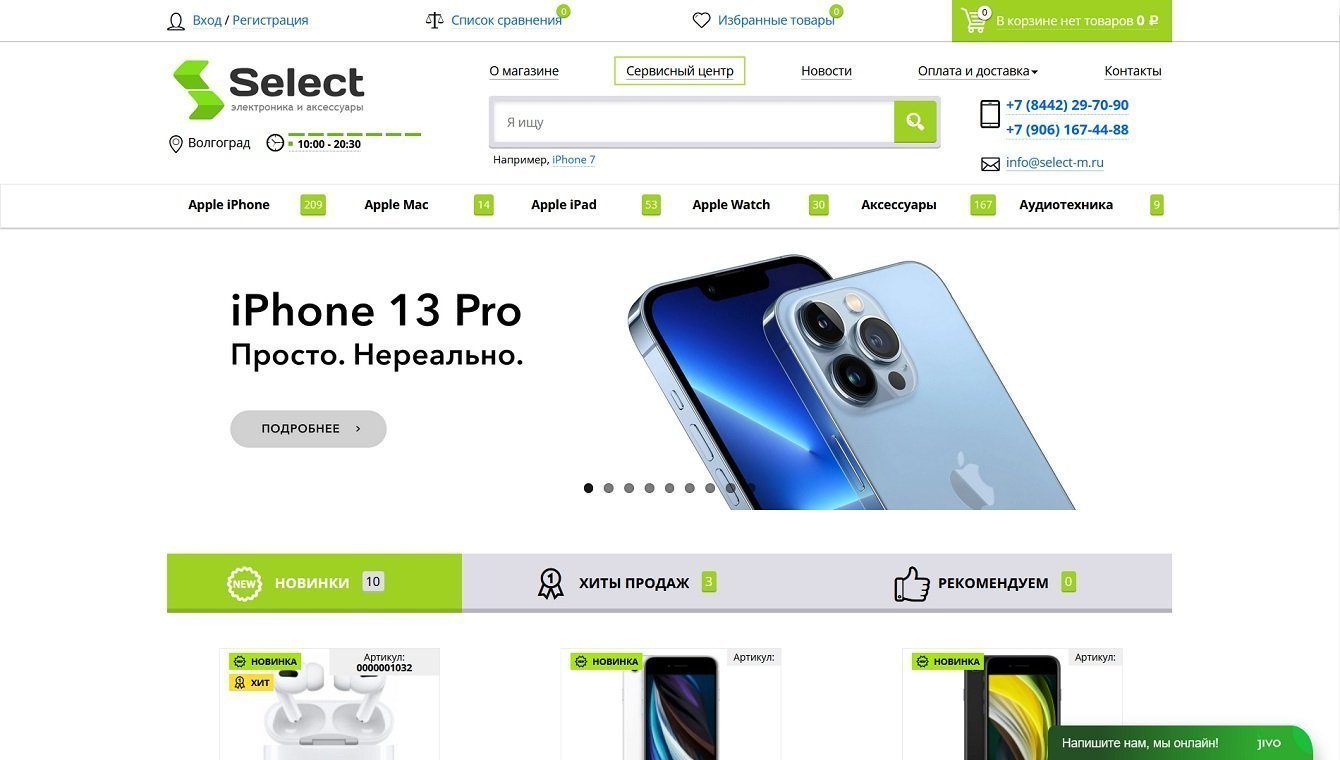Click the green magnifier search button
This screenshot has width=1340, height=760.
click(x=915, y=122)
